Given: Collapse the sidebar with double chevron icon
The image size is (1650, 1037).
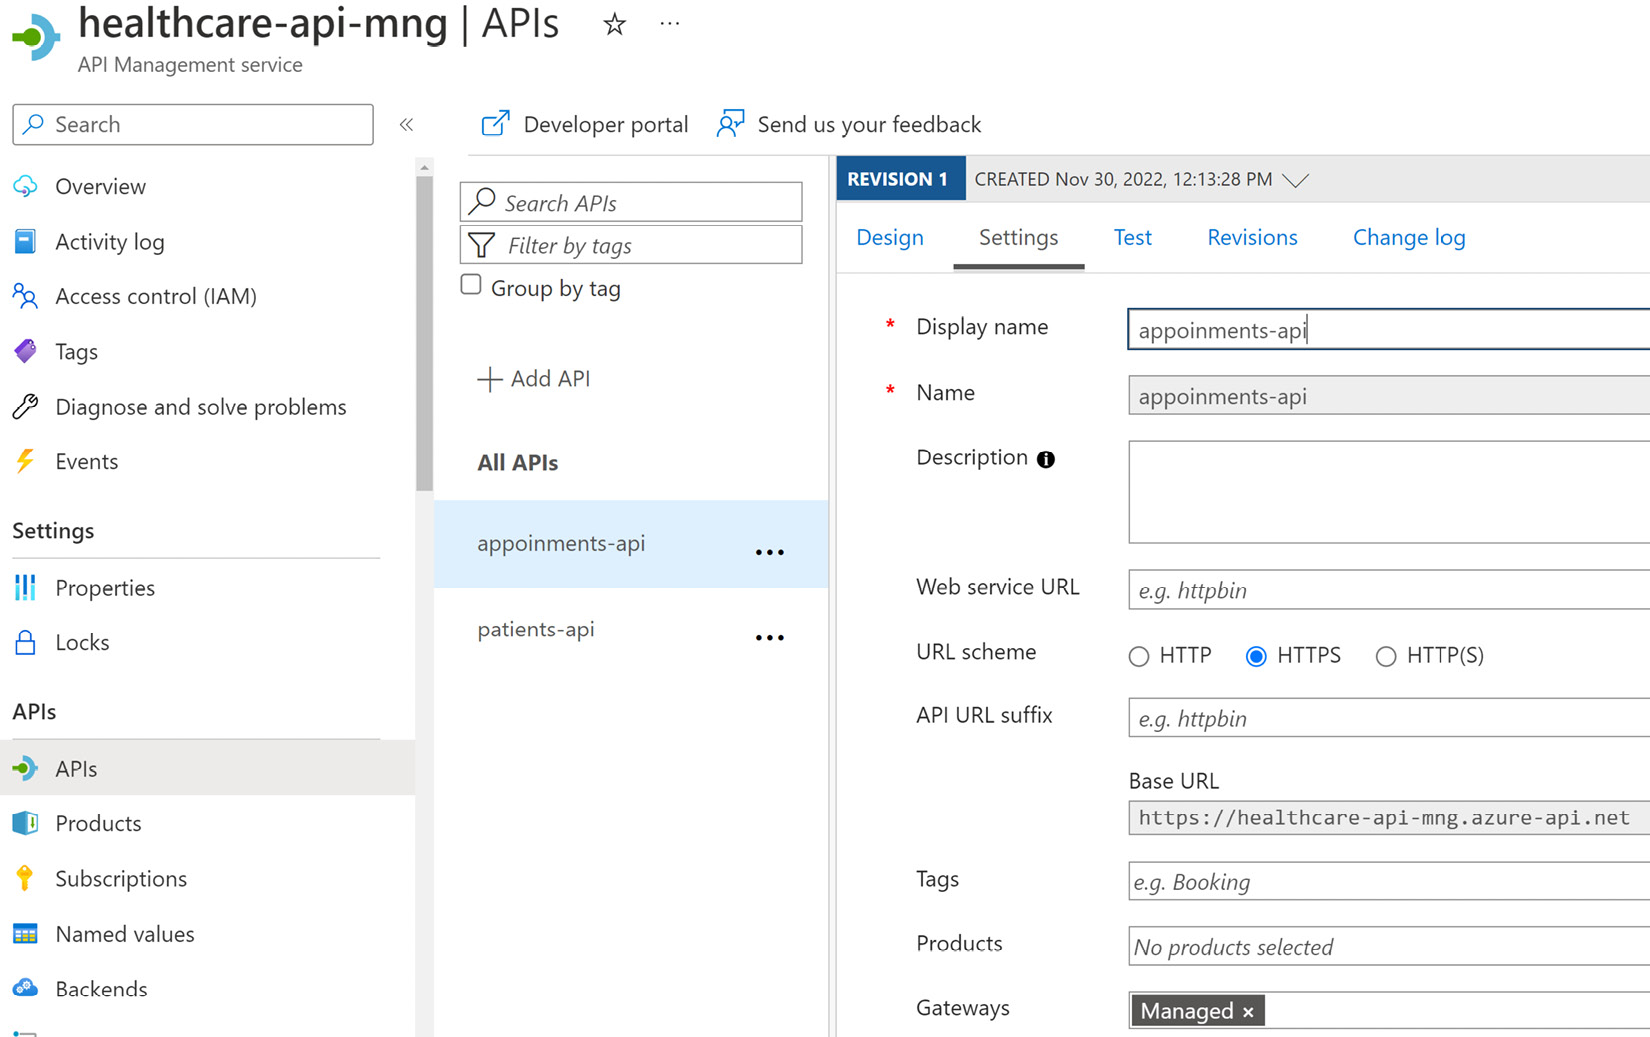Looking at the screenshot, I should [406, 125].
